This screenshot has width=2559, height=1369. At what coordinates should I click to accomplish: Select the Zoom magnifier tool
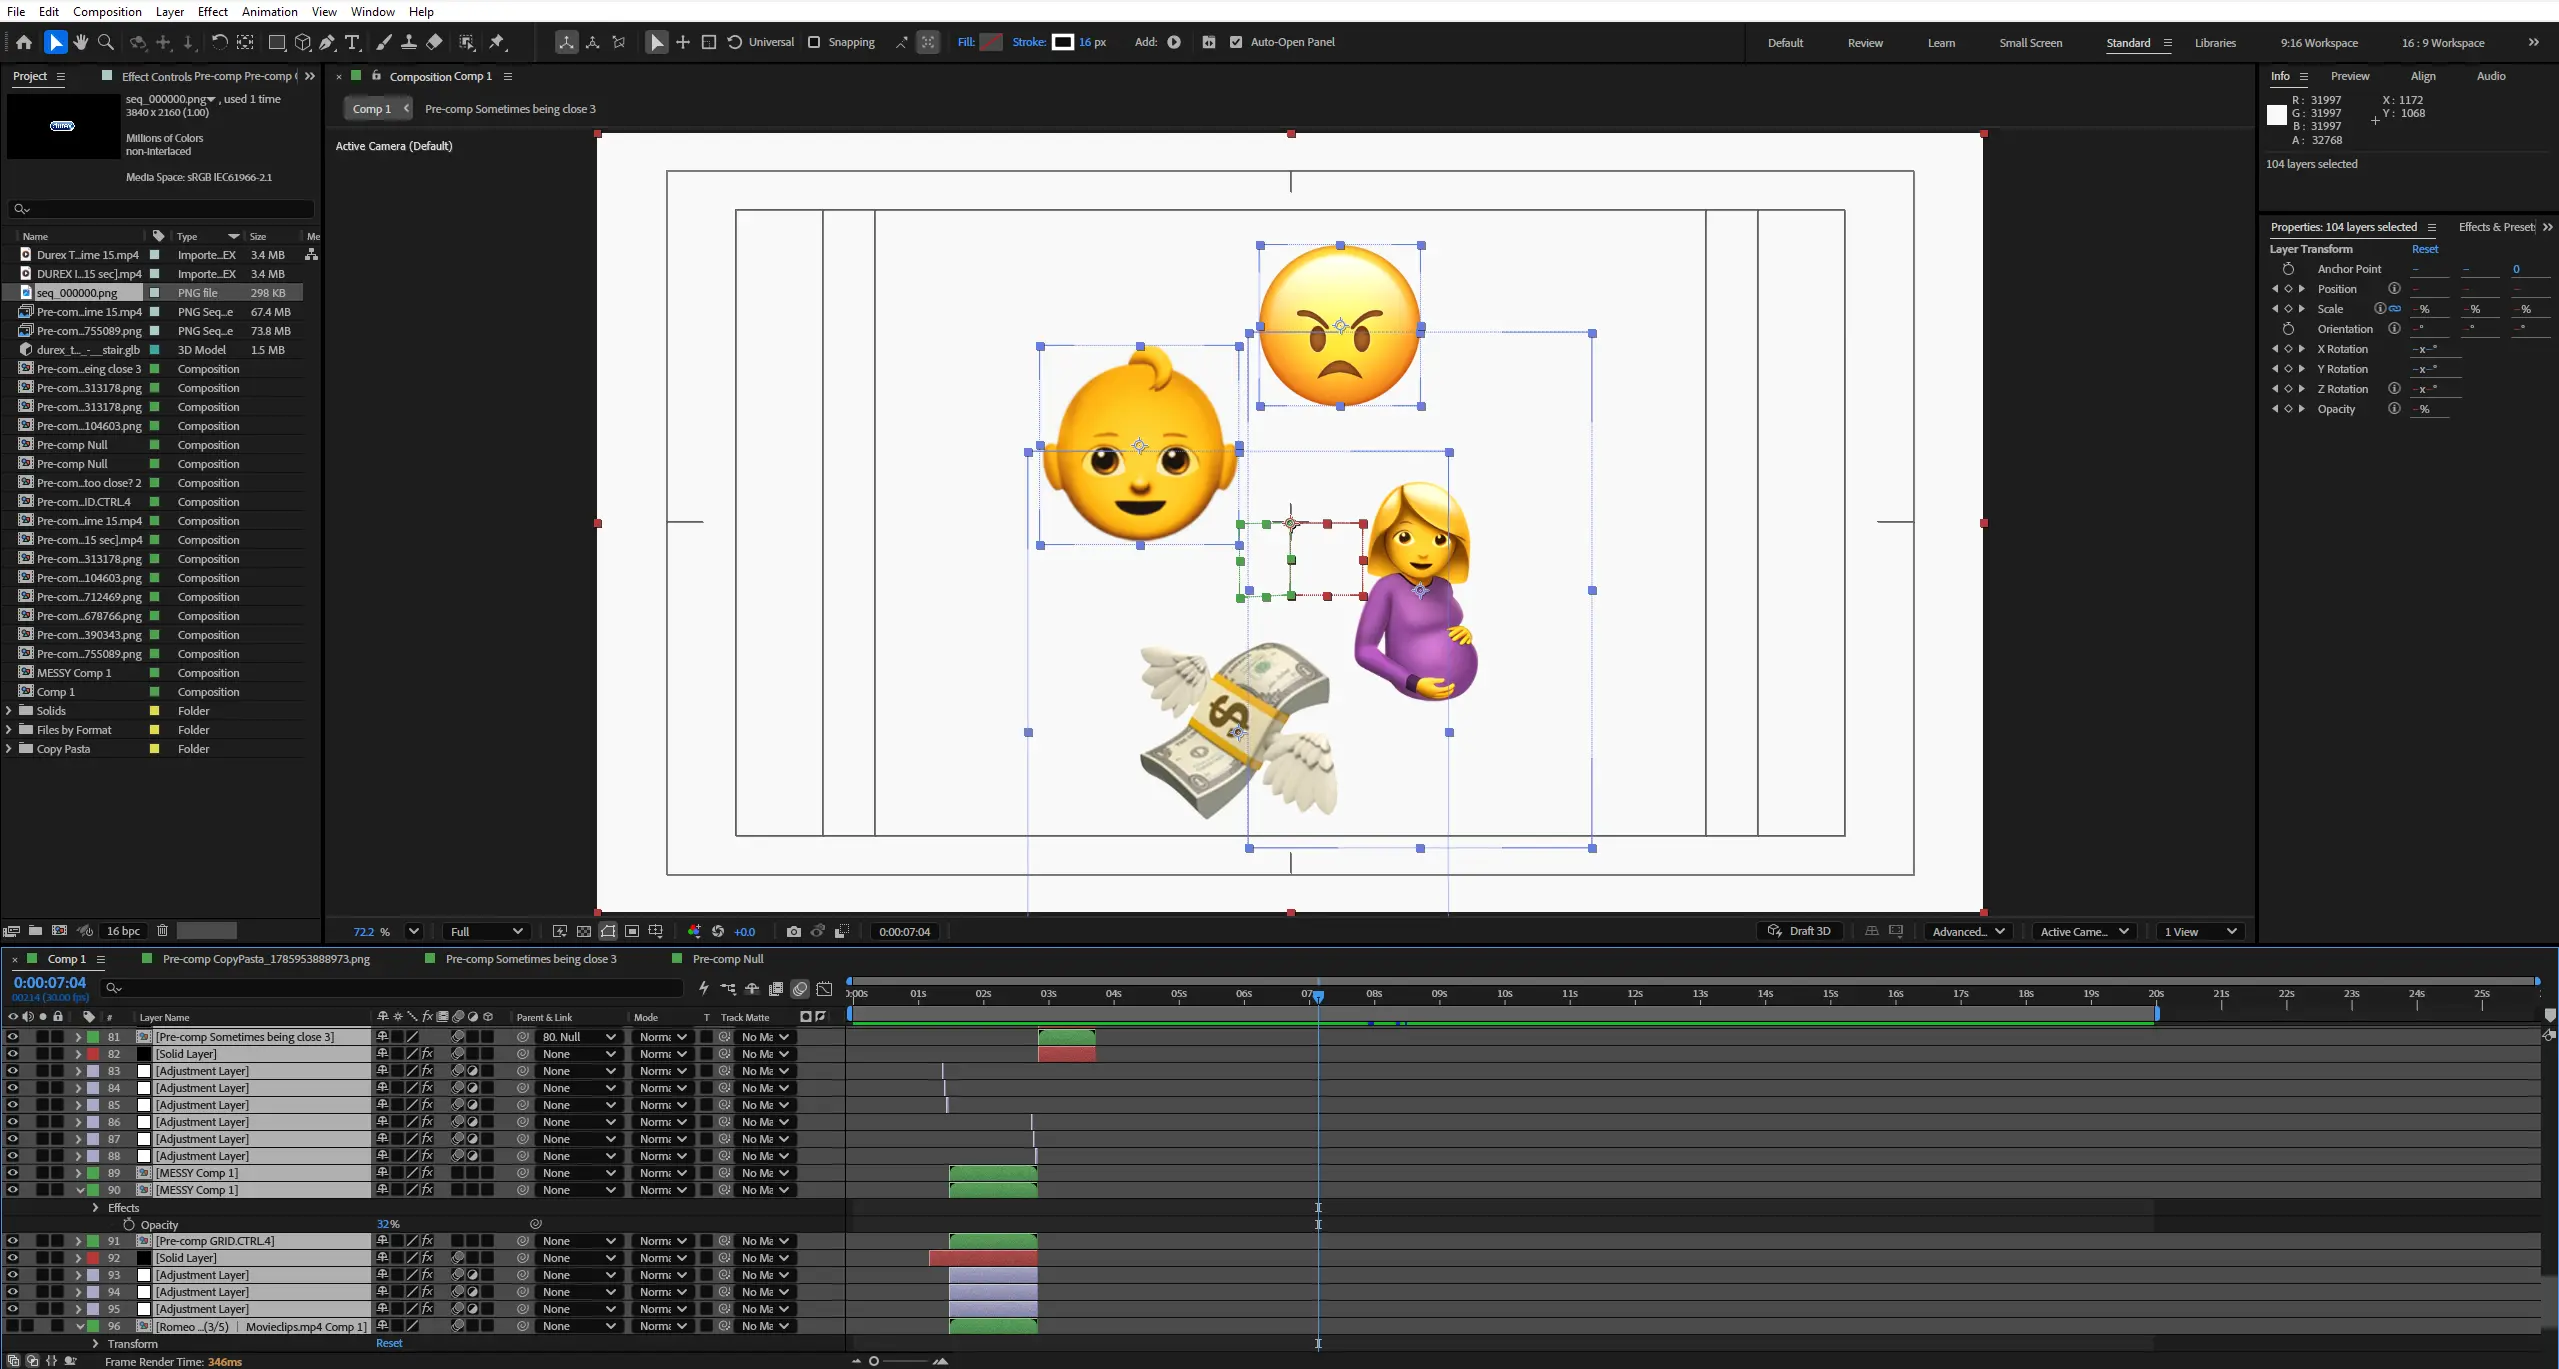(x=106, y=42)
